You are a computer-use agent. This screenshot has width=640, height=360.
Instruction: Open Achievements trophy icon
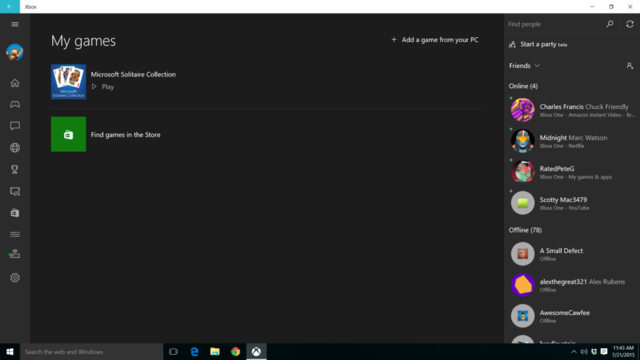coord(15,169)
